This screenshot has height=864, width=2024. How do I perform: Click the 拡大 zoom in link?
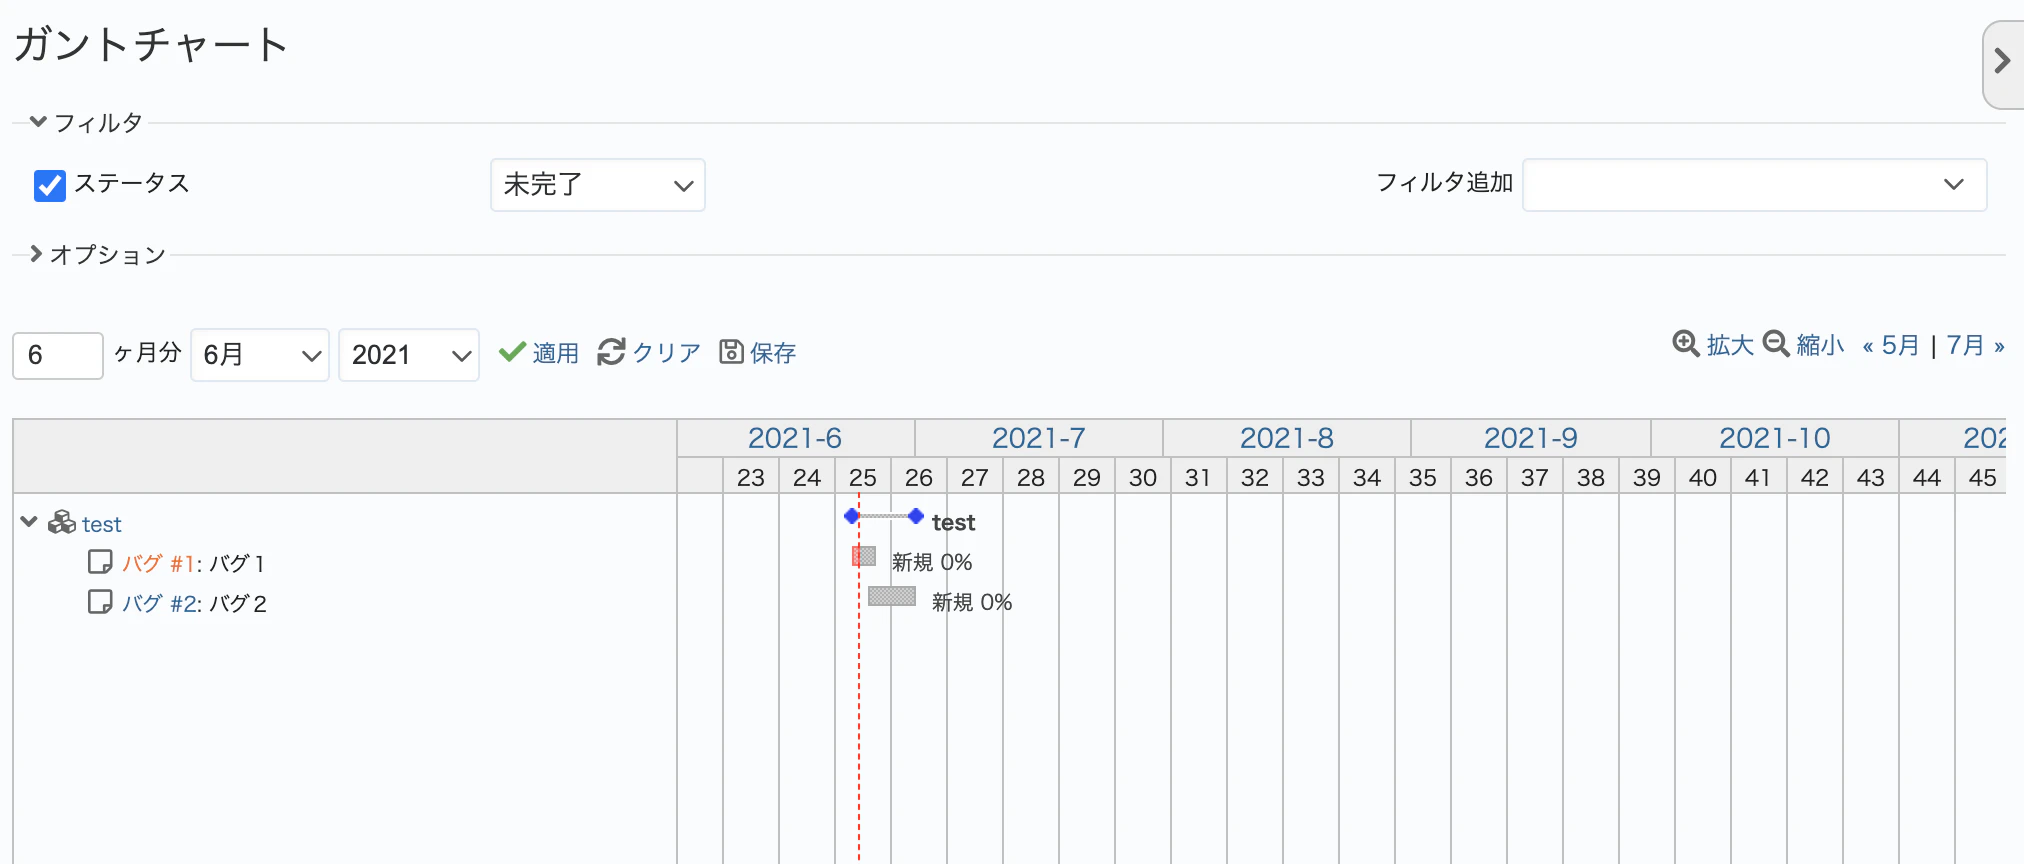point(1730,345)
